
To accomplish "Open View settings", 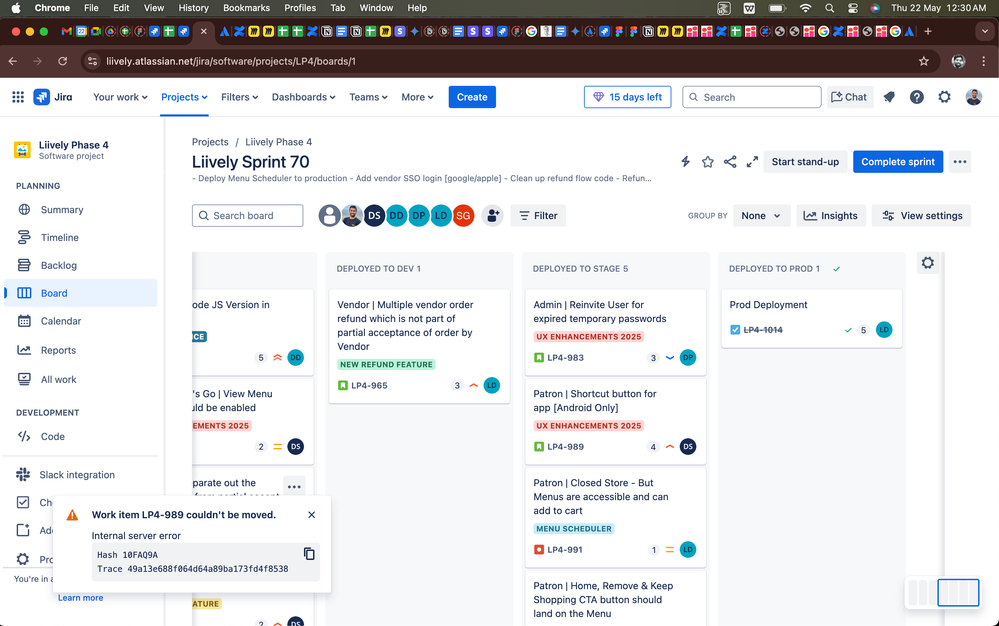I will point(922,216).
